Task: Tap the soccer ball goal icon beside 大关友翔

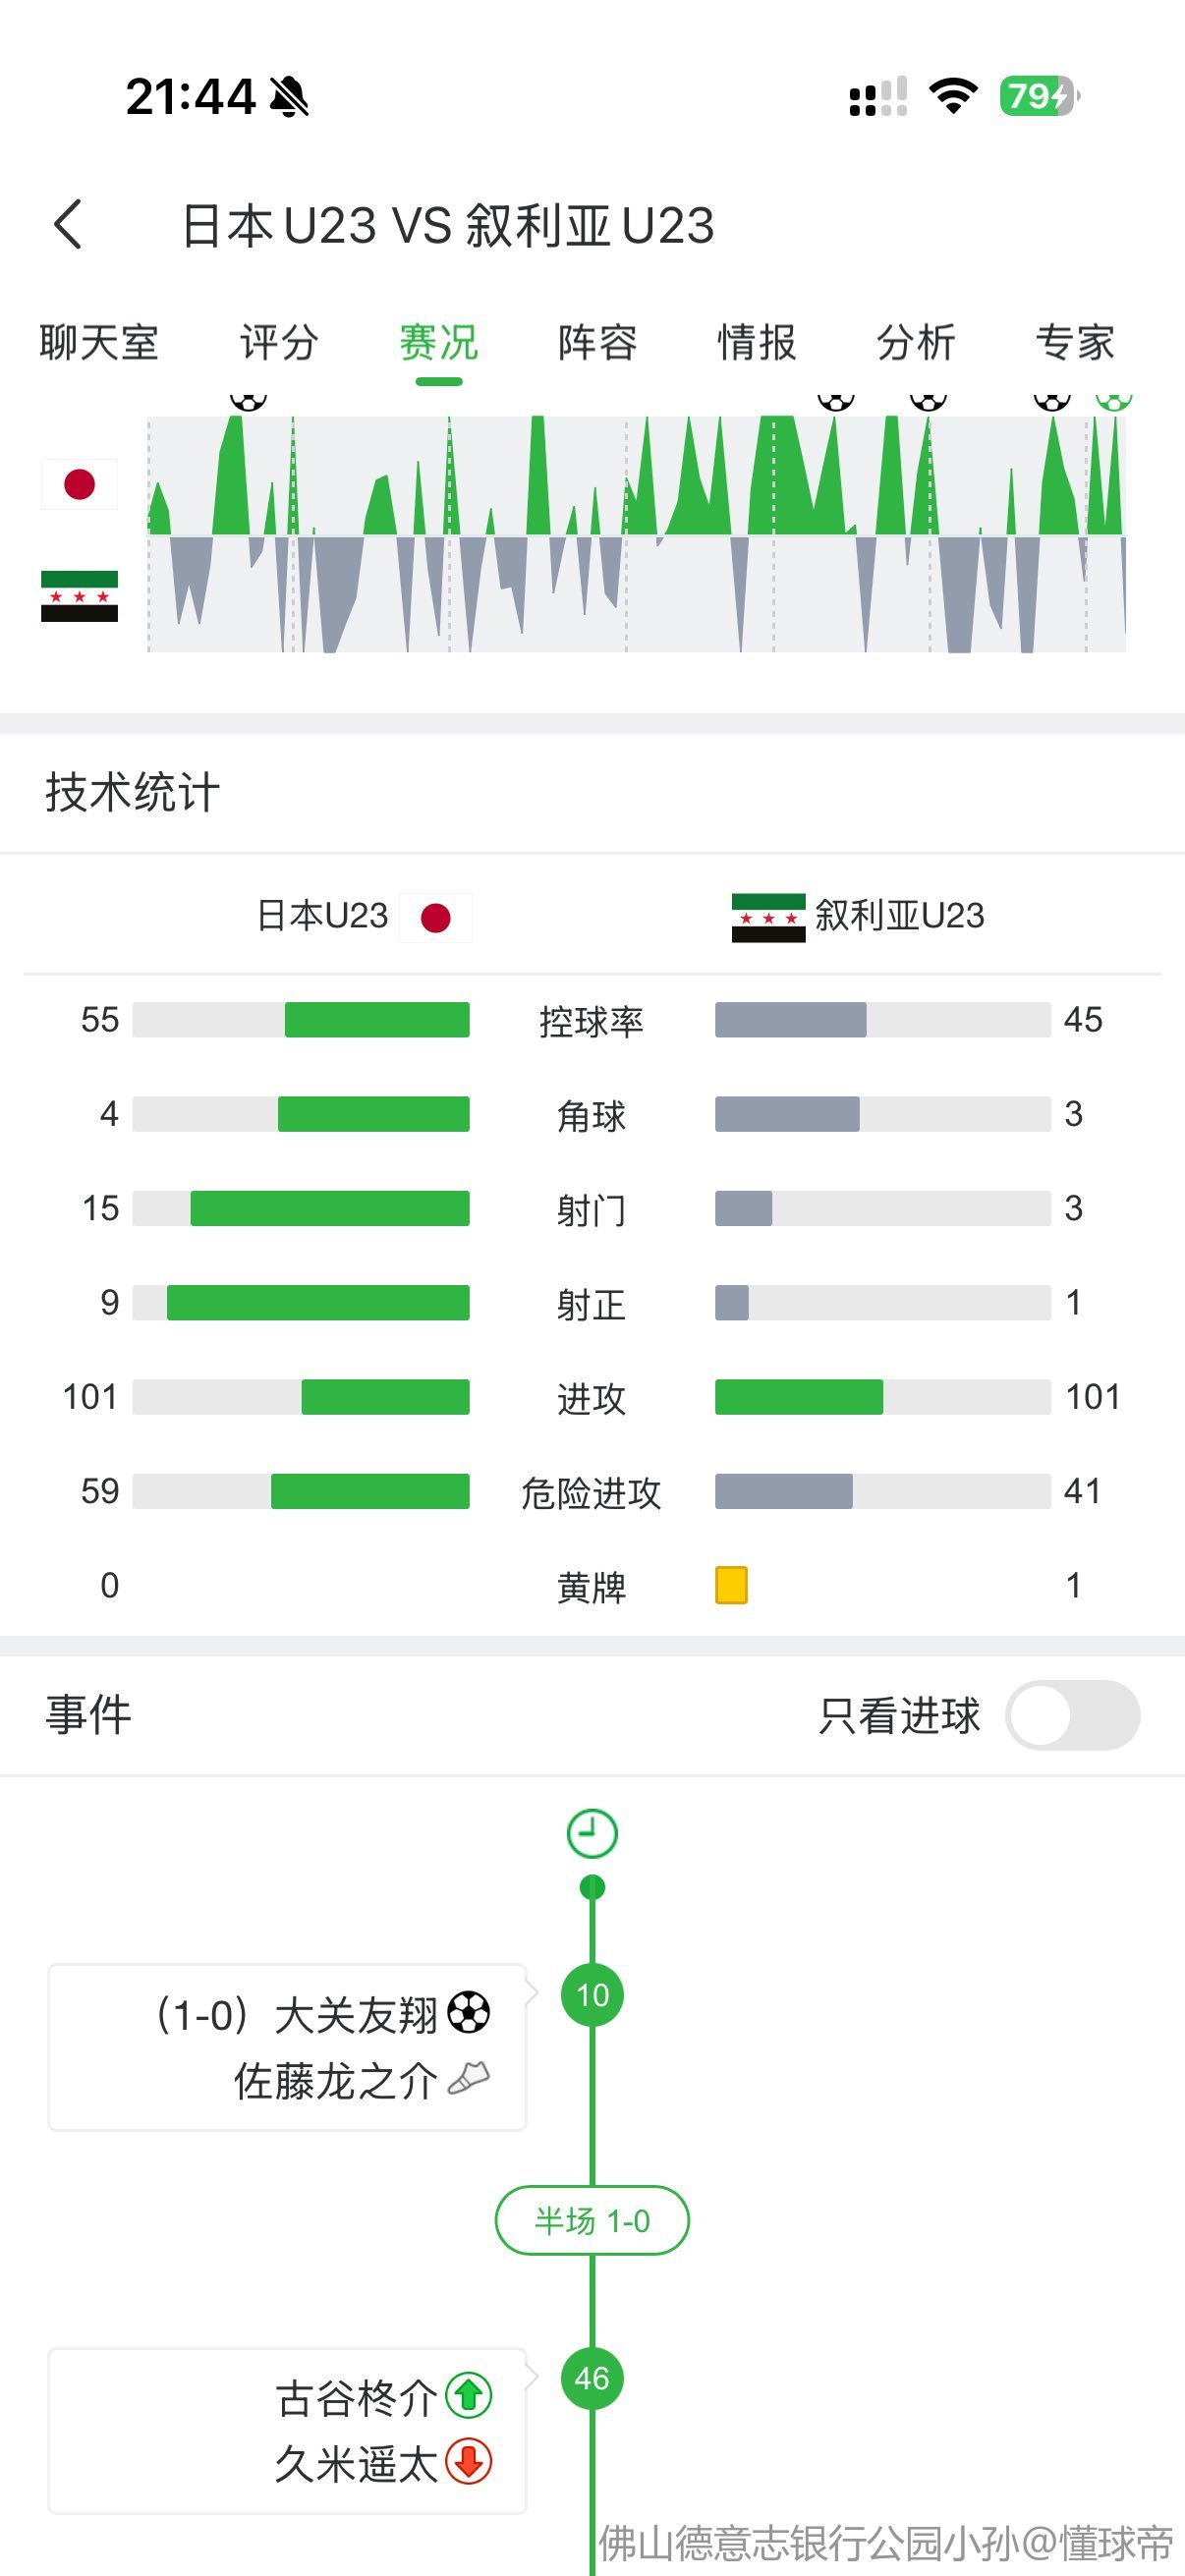Action: click(468, 2013)
